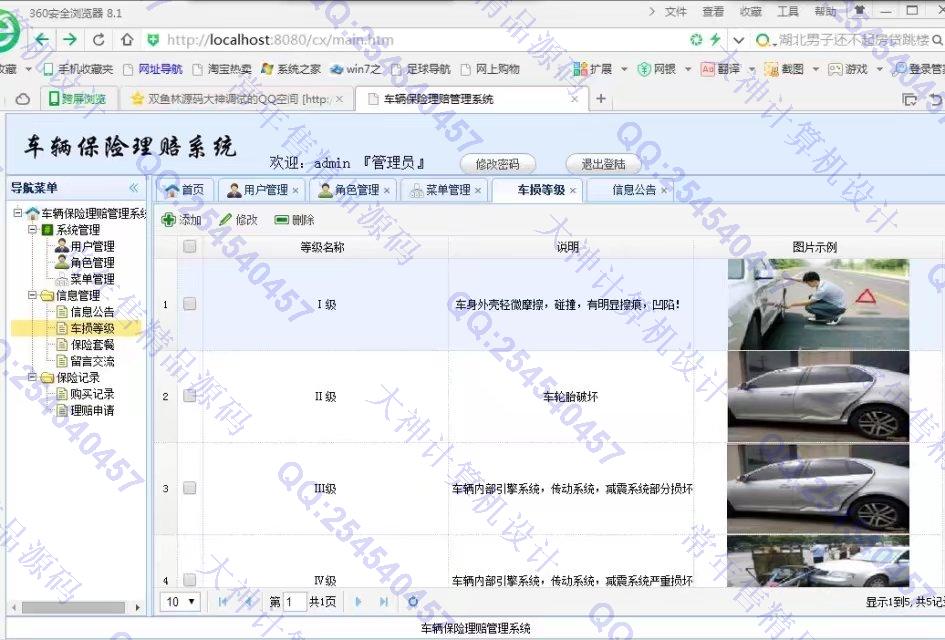Check the row checkbox for Ⅰ级
Viewport: 945px width, 640px height.
pyautogui.click(x=189, y=304)
